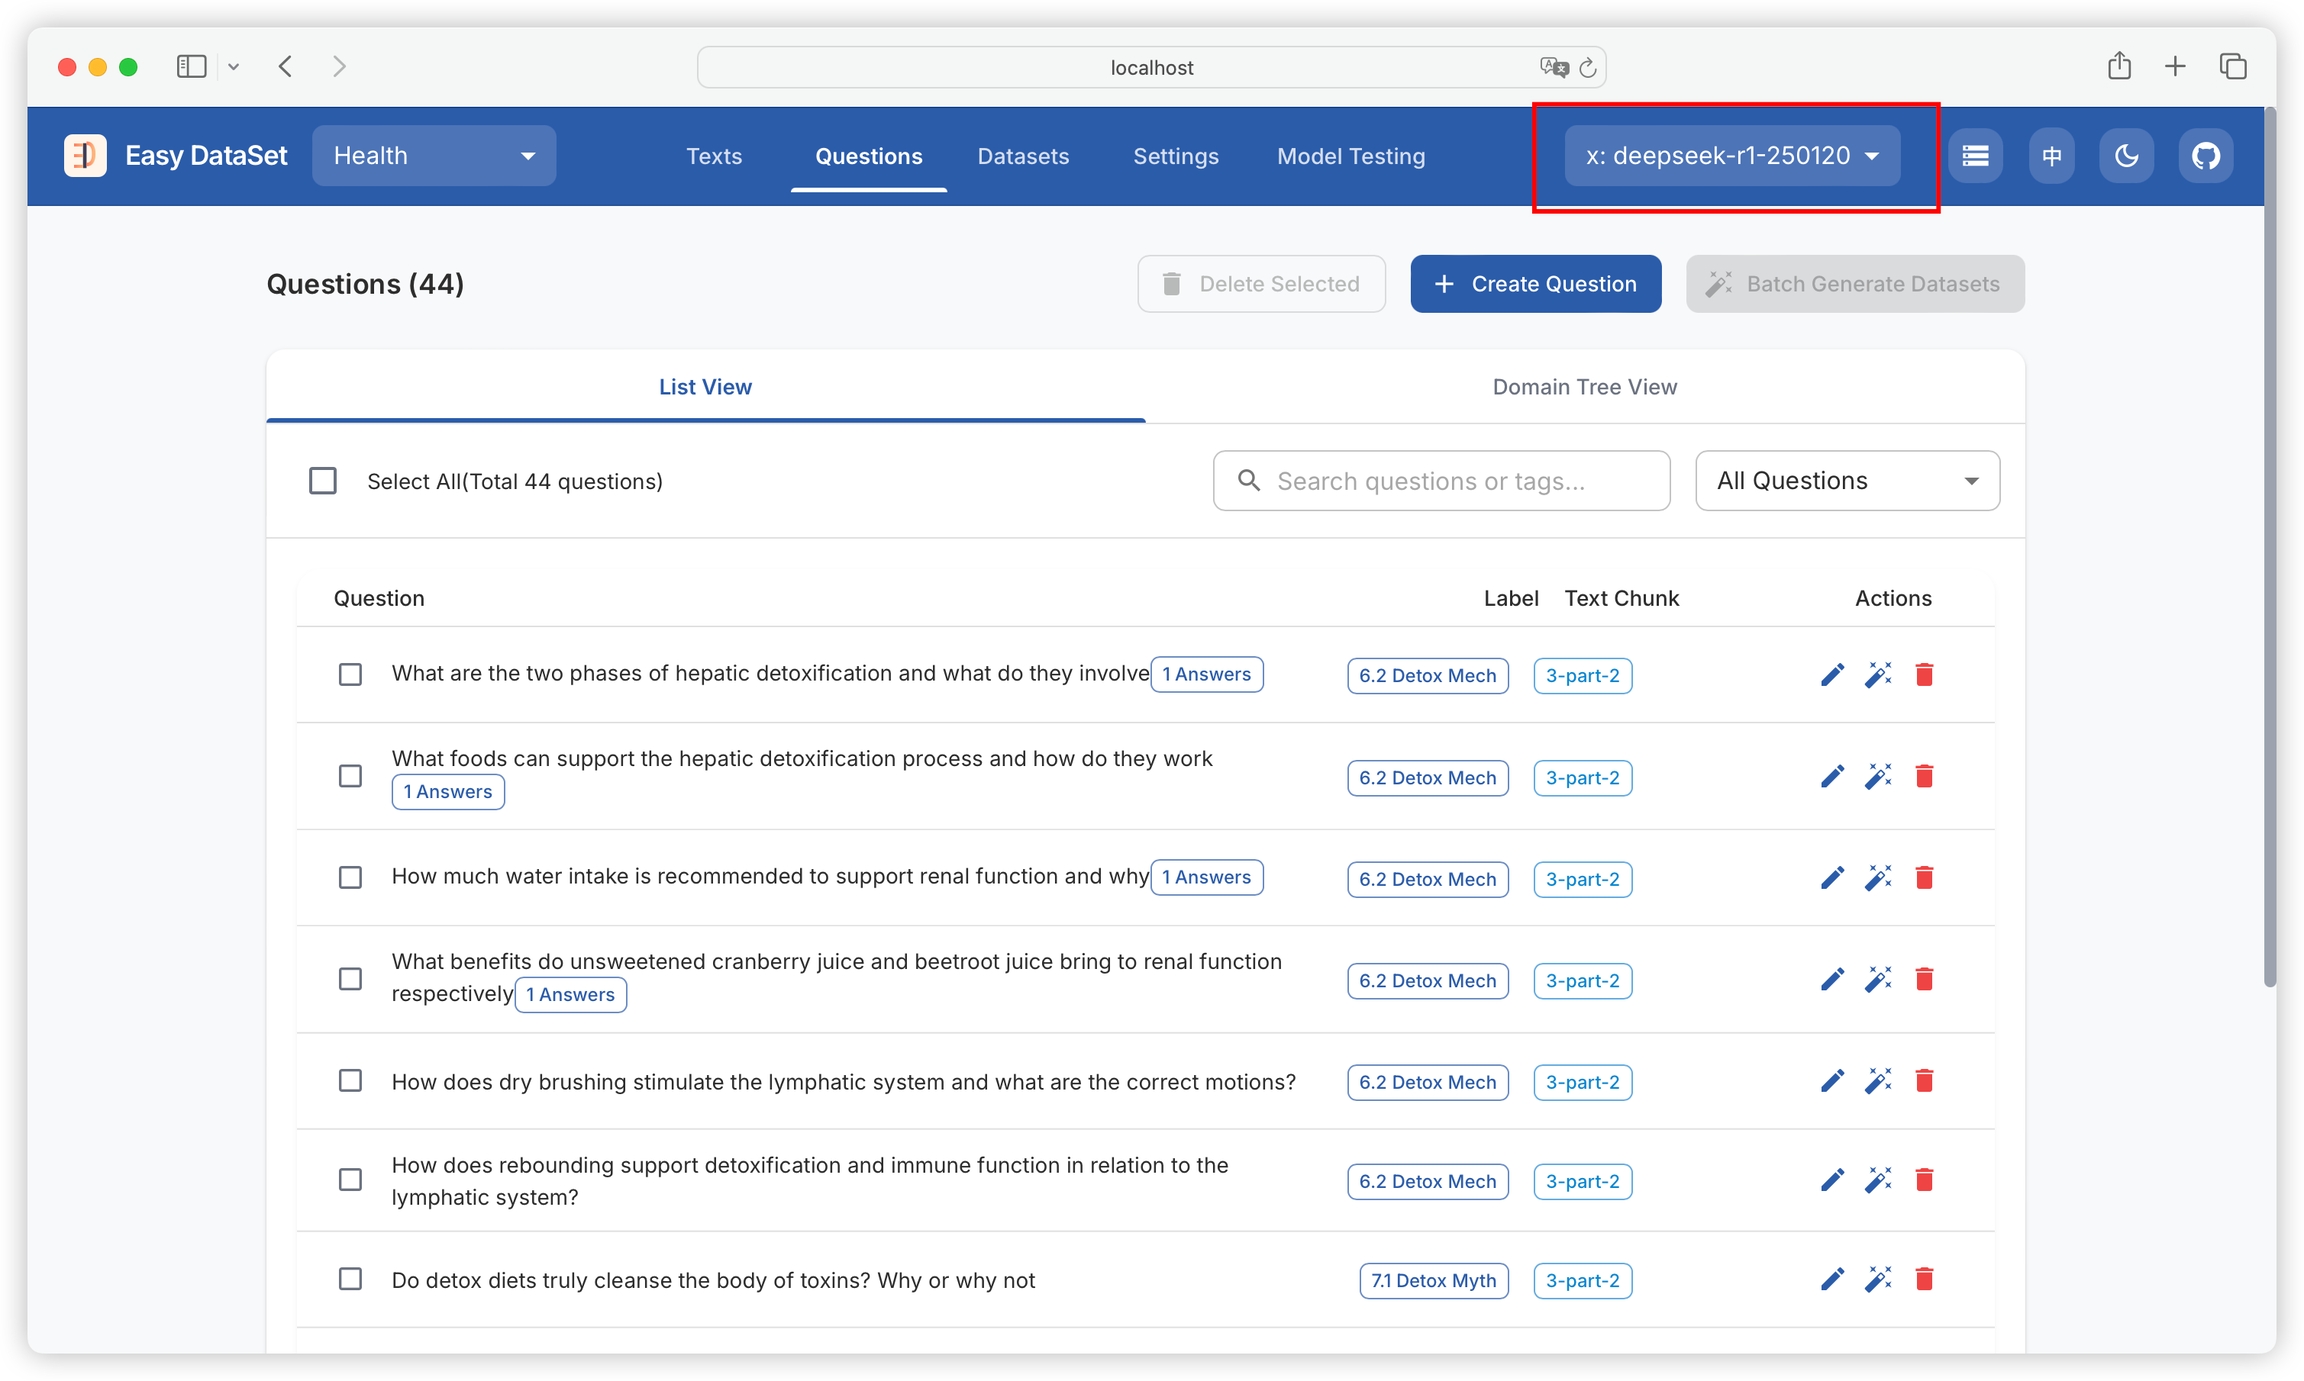Switch language with the 中 icon
2304x1381 pixels.
click(2051, 156)
